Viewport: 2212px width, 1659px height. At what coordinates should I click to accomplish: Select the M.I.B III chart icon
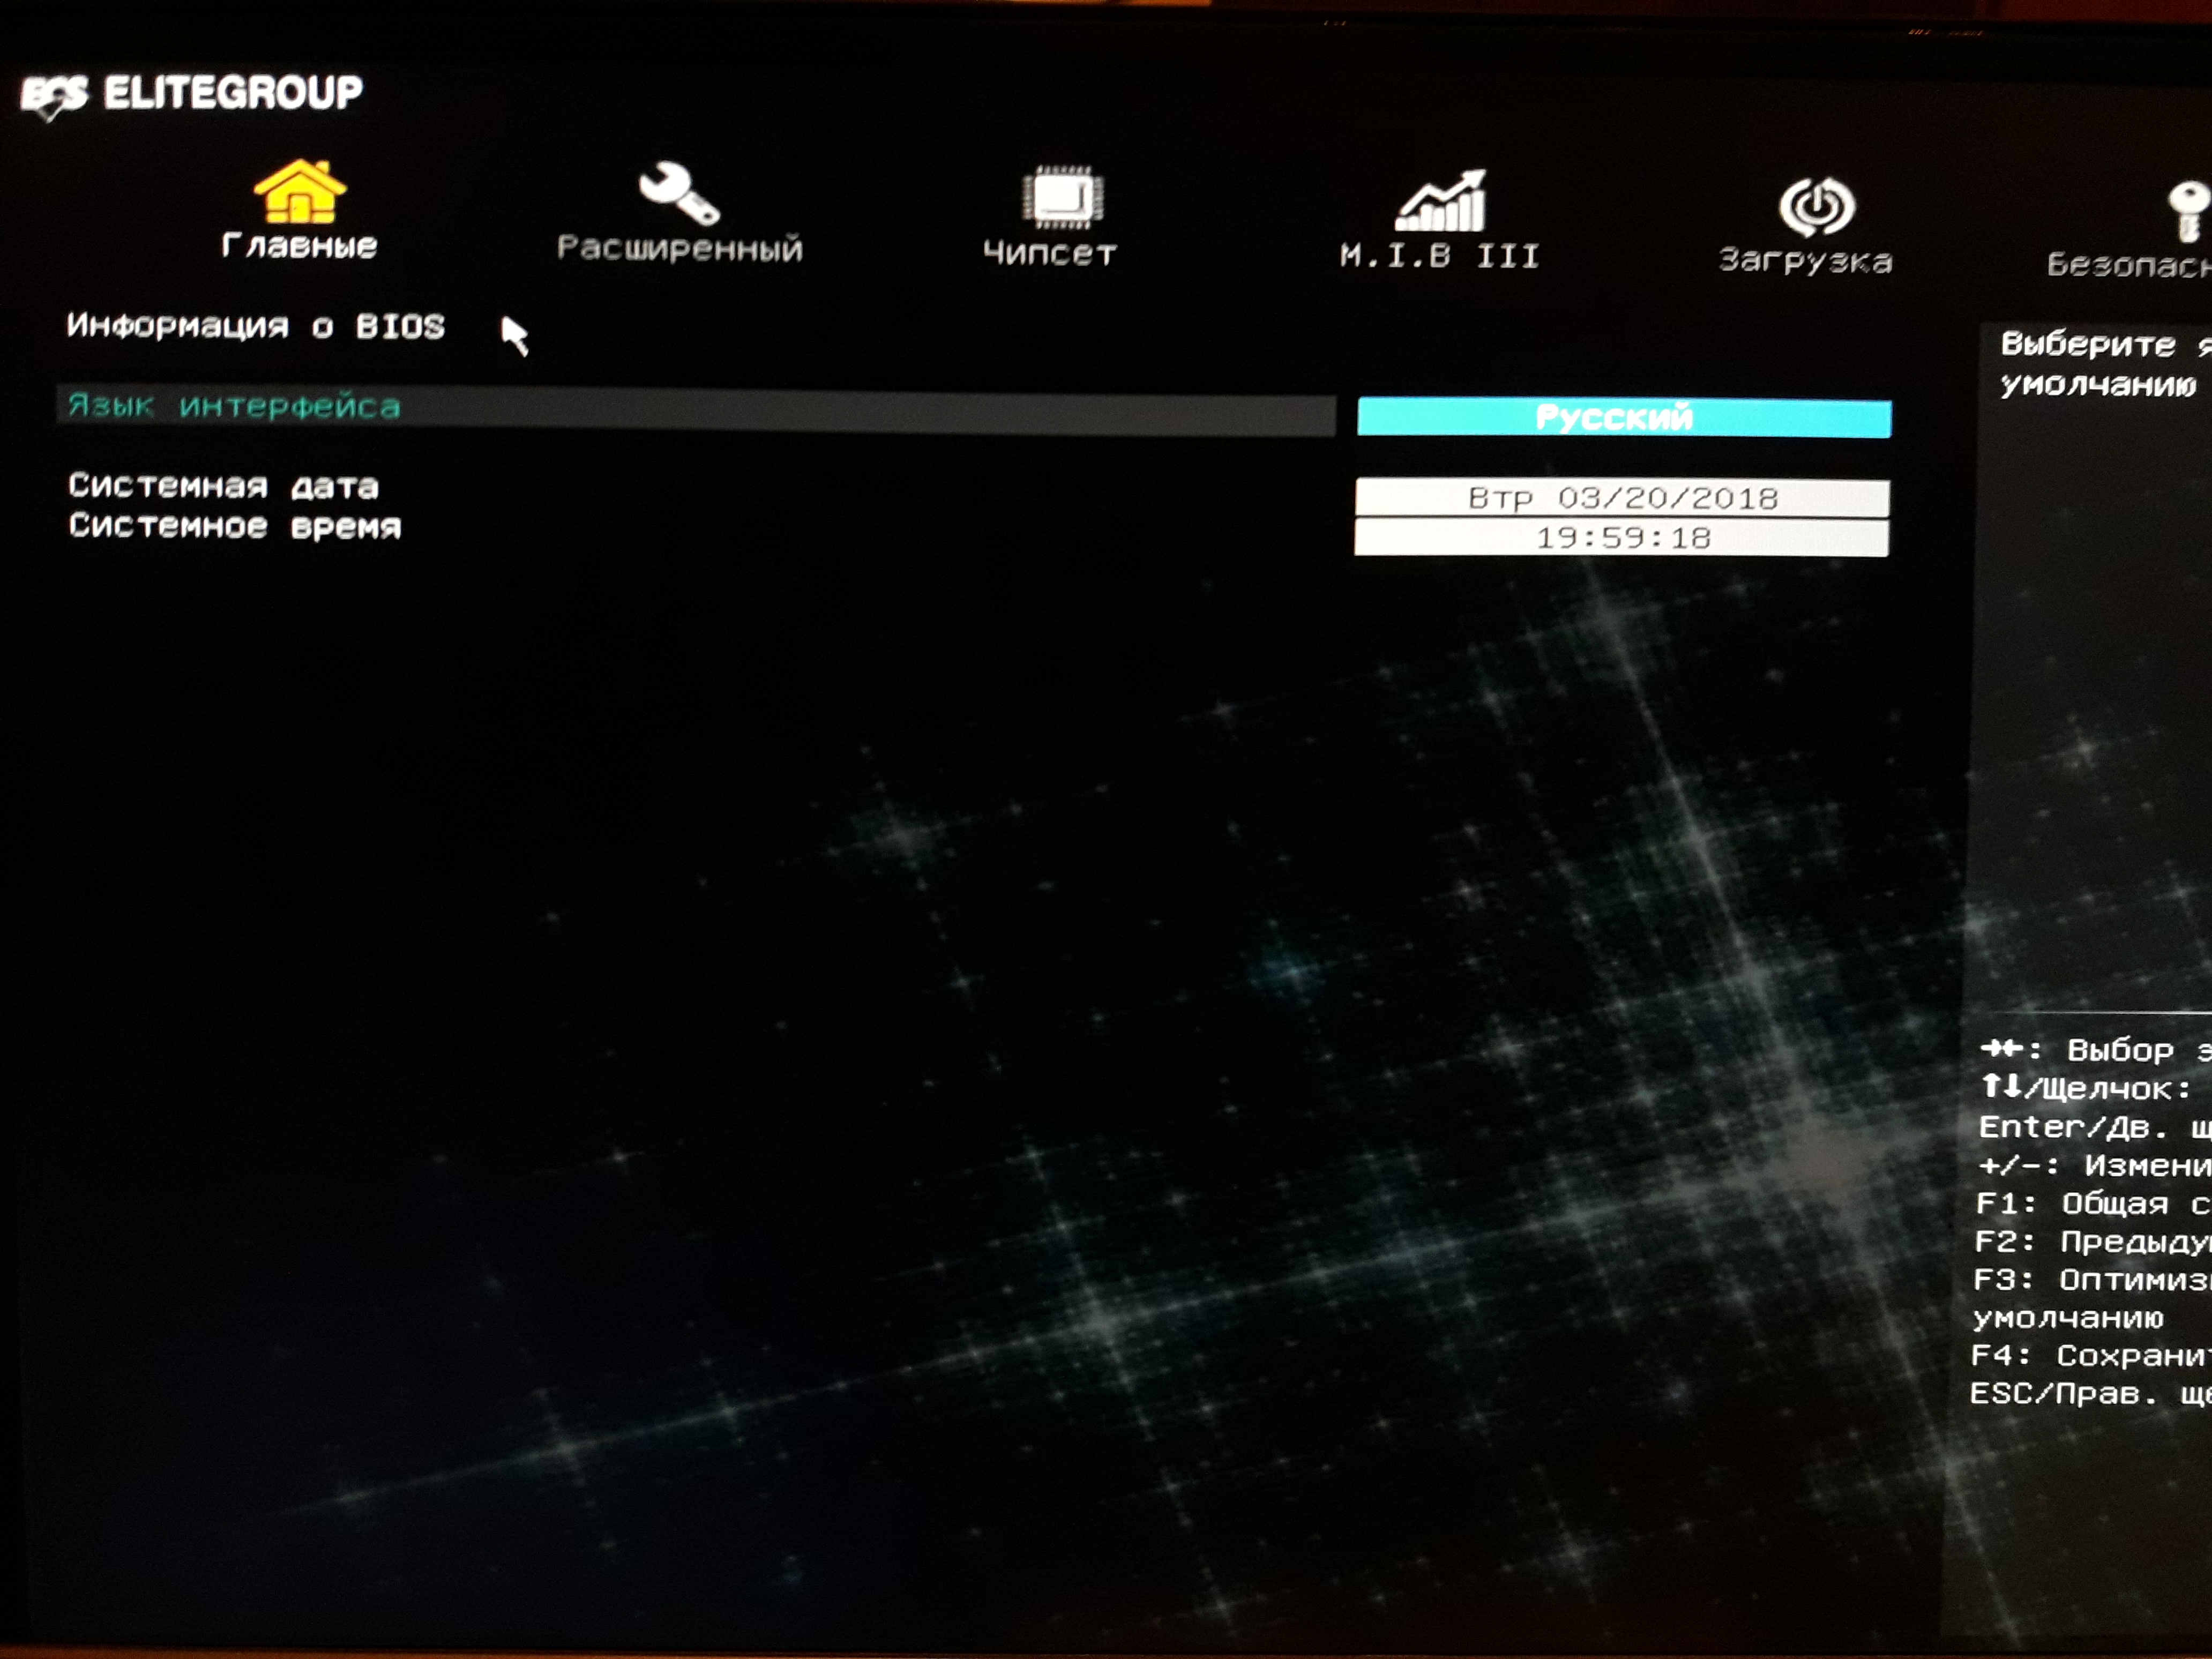(x=1441, y=202)
